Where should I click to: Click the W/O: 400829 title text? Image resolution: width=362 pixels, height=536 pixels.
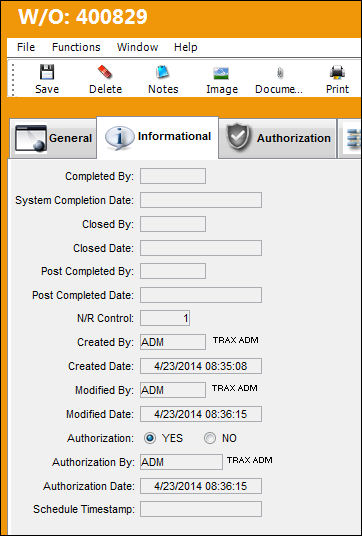point(83,16)
